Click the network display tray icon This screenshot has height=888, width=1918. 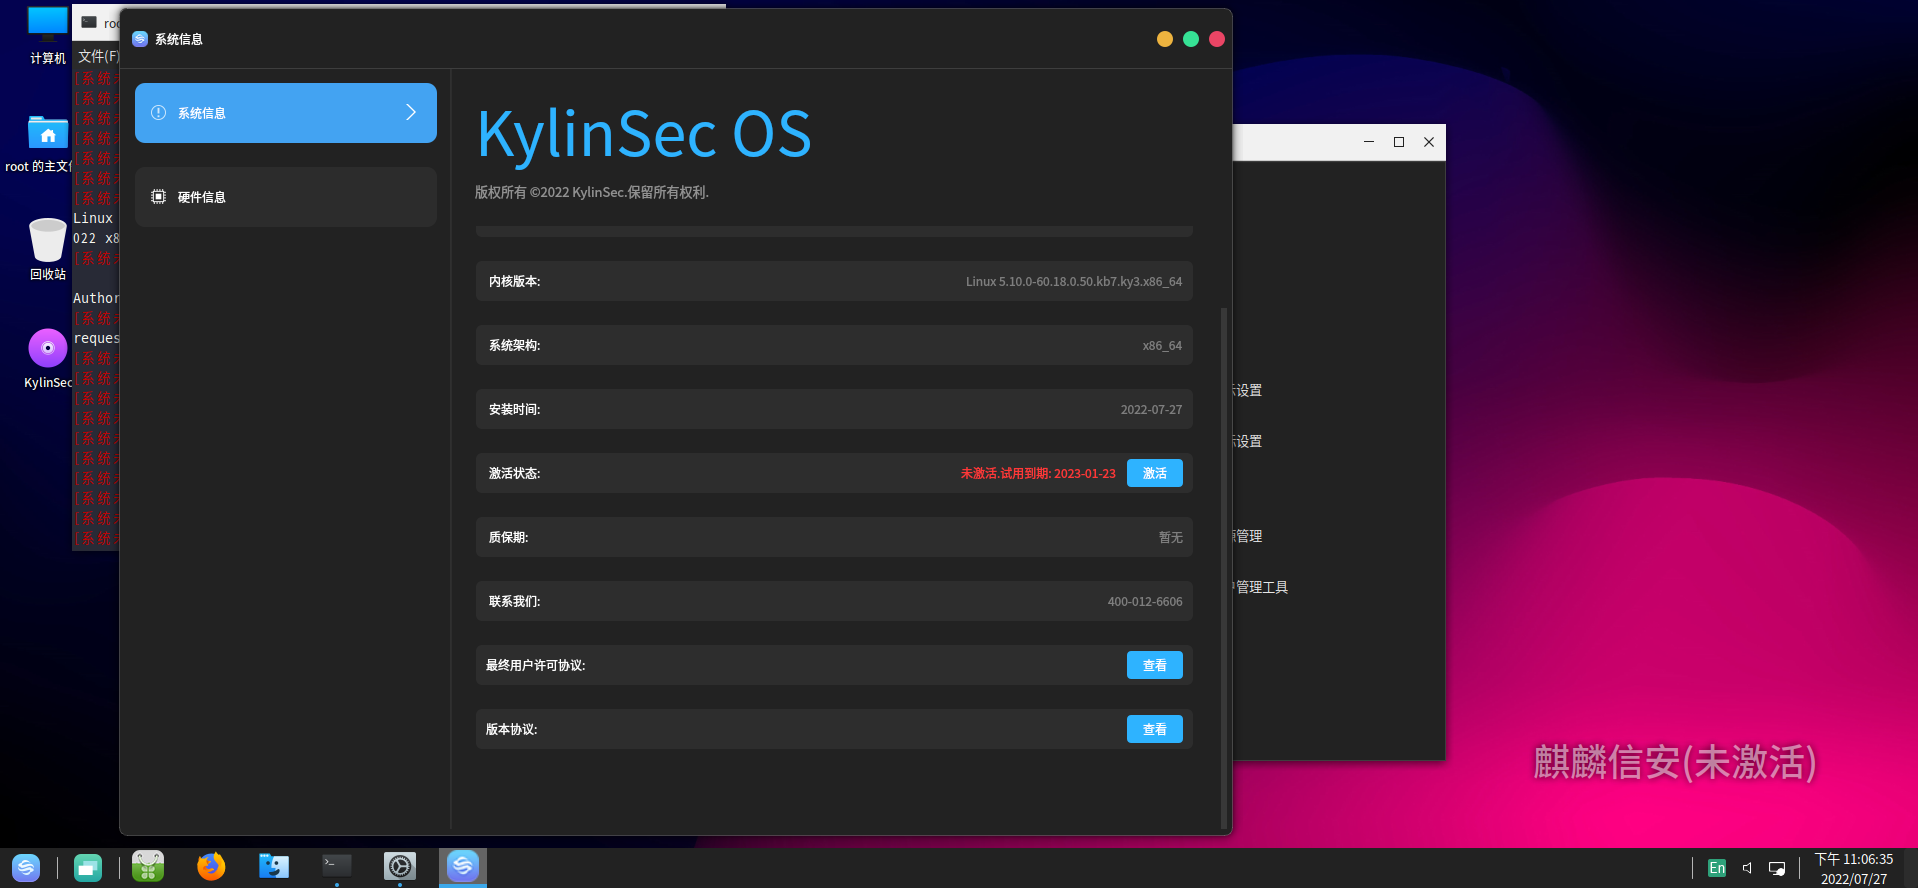1777,868
